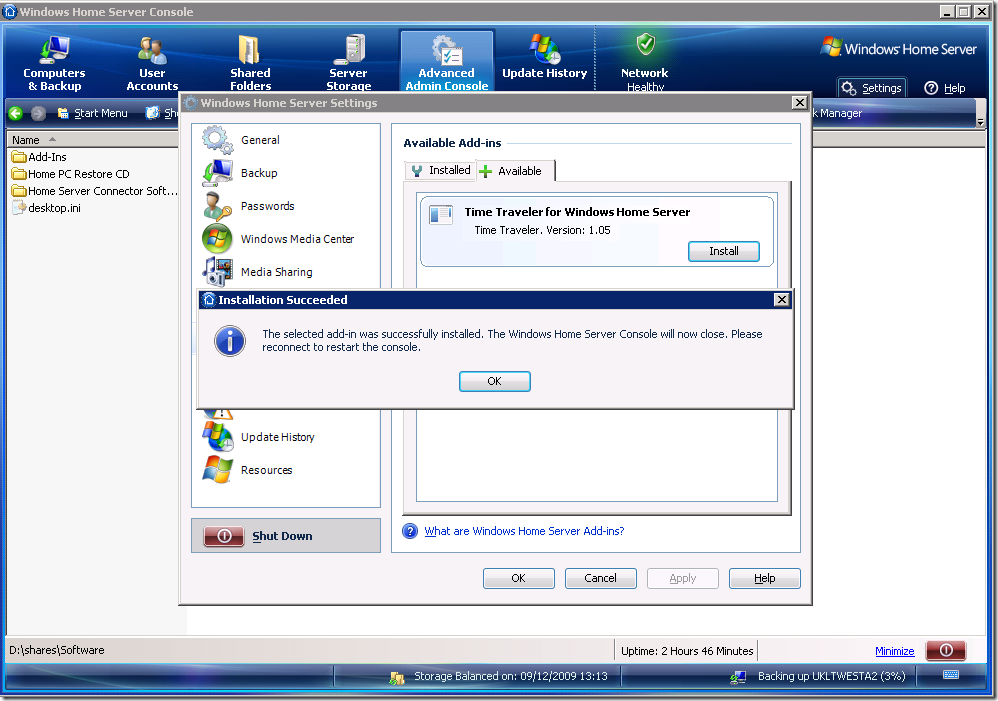Click the red power button in status bar
Viewport: 998px width, 701px height.
point(946,650)
